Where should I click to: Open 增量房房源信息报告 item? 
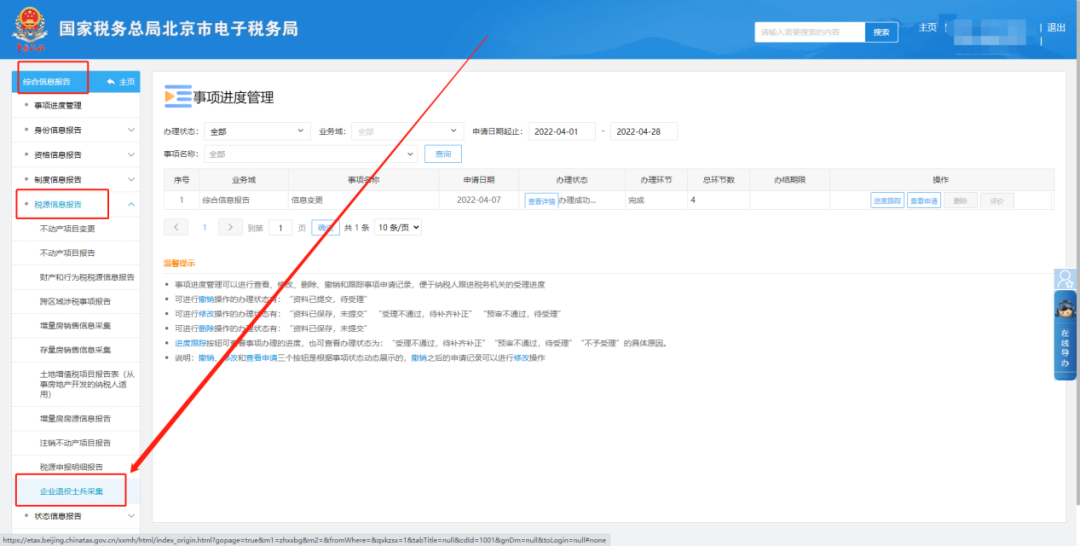point(75,419)
